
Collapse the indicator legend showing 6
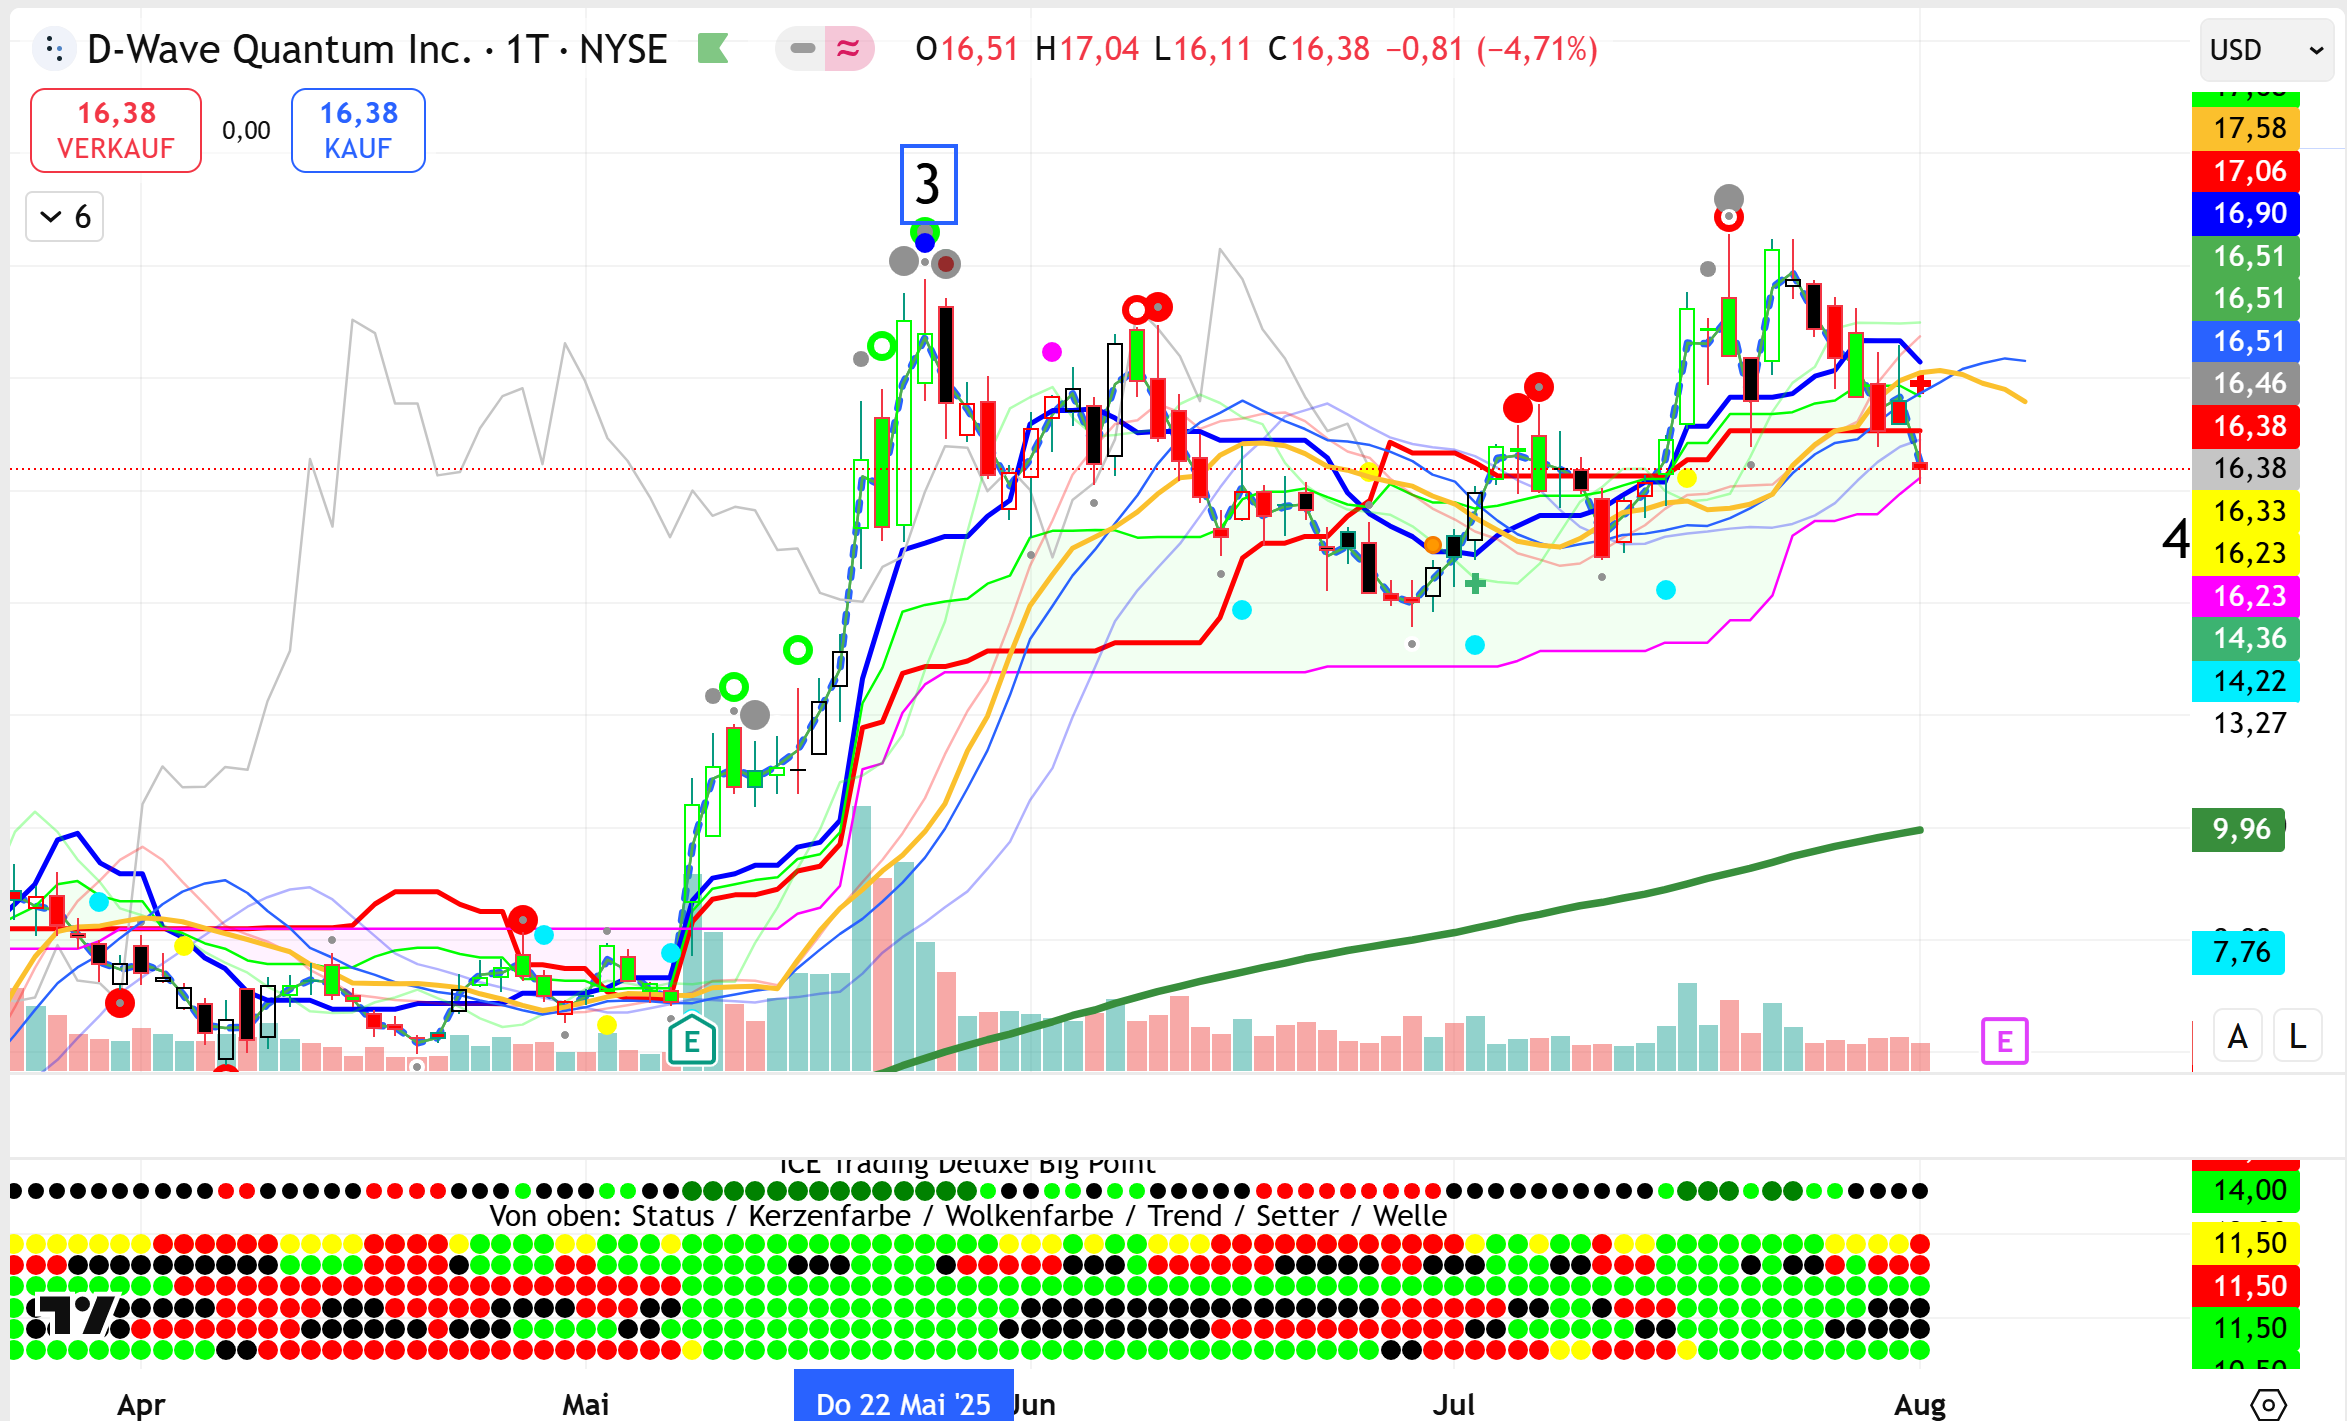click(x=65, y=217)
